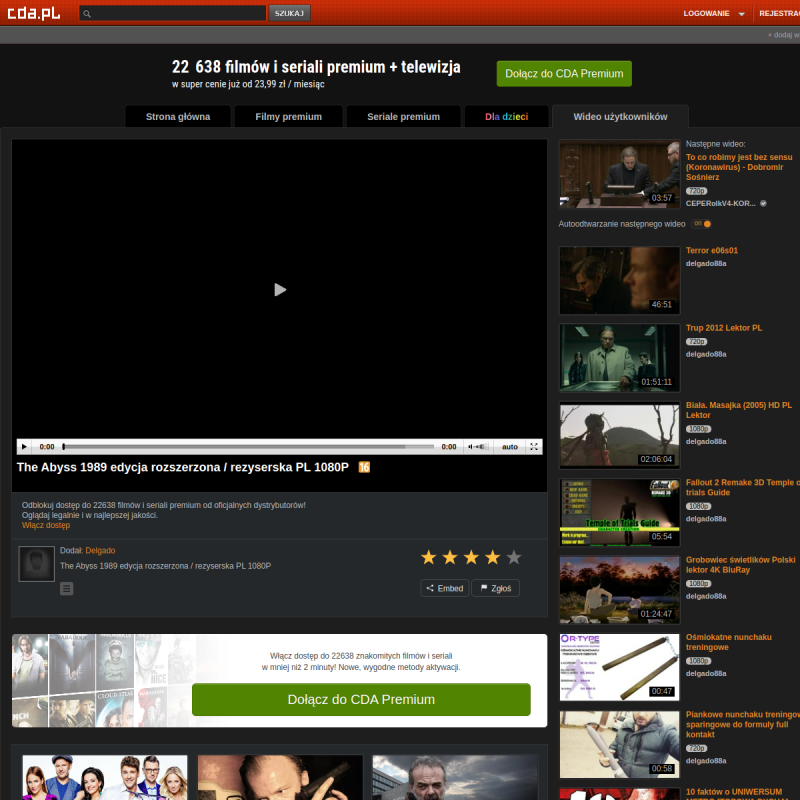
Task: Open uploader Delgado profile link
Action: tap(101, 551)
